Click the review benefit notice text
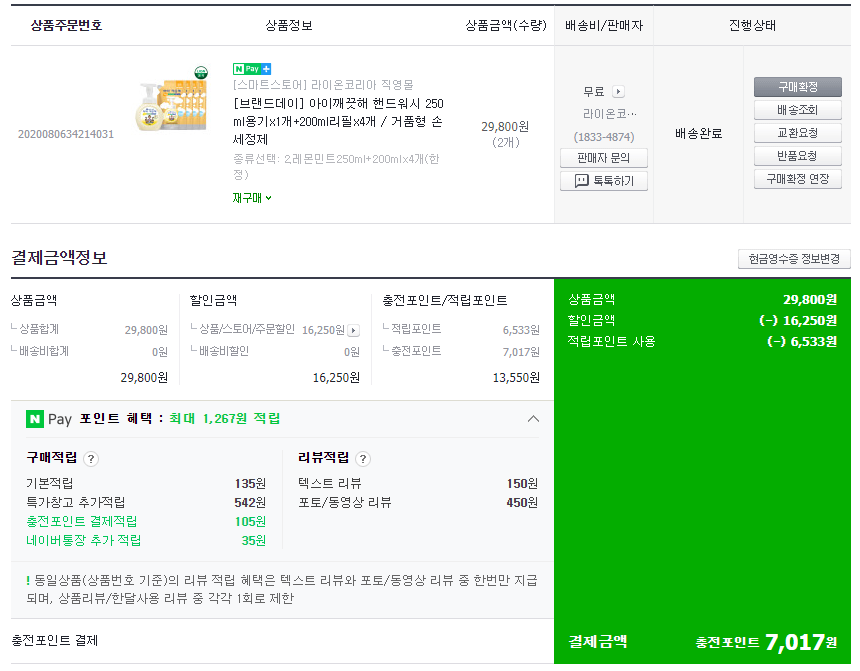 click(282, 589)
